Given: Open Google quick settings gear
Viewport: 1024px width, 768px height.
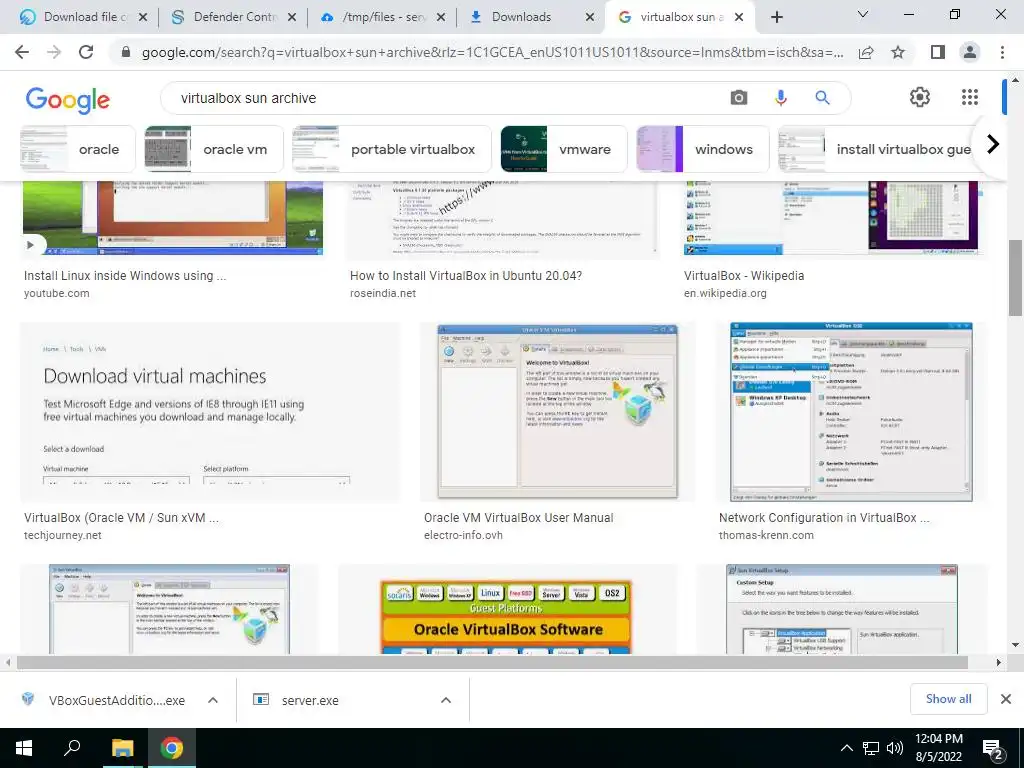Looking at the screenshot, I should (x=920, y=97).
